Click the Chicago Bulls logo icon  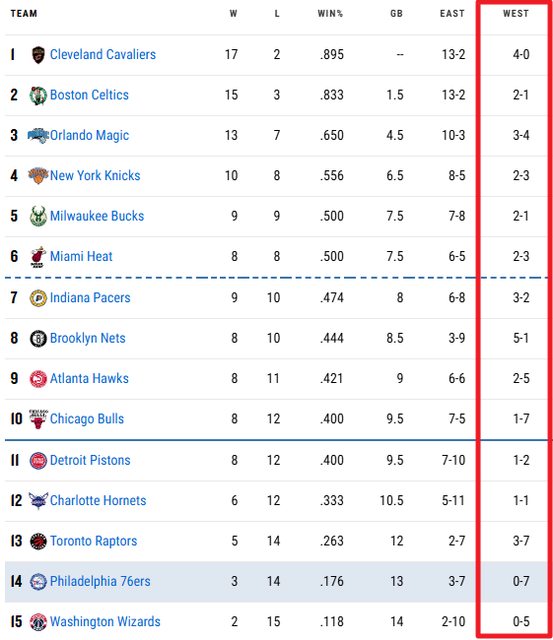[x=38, y=419]
